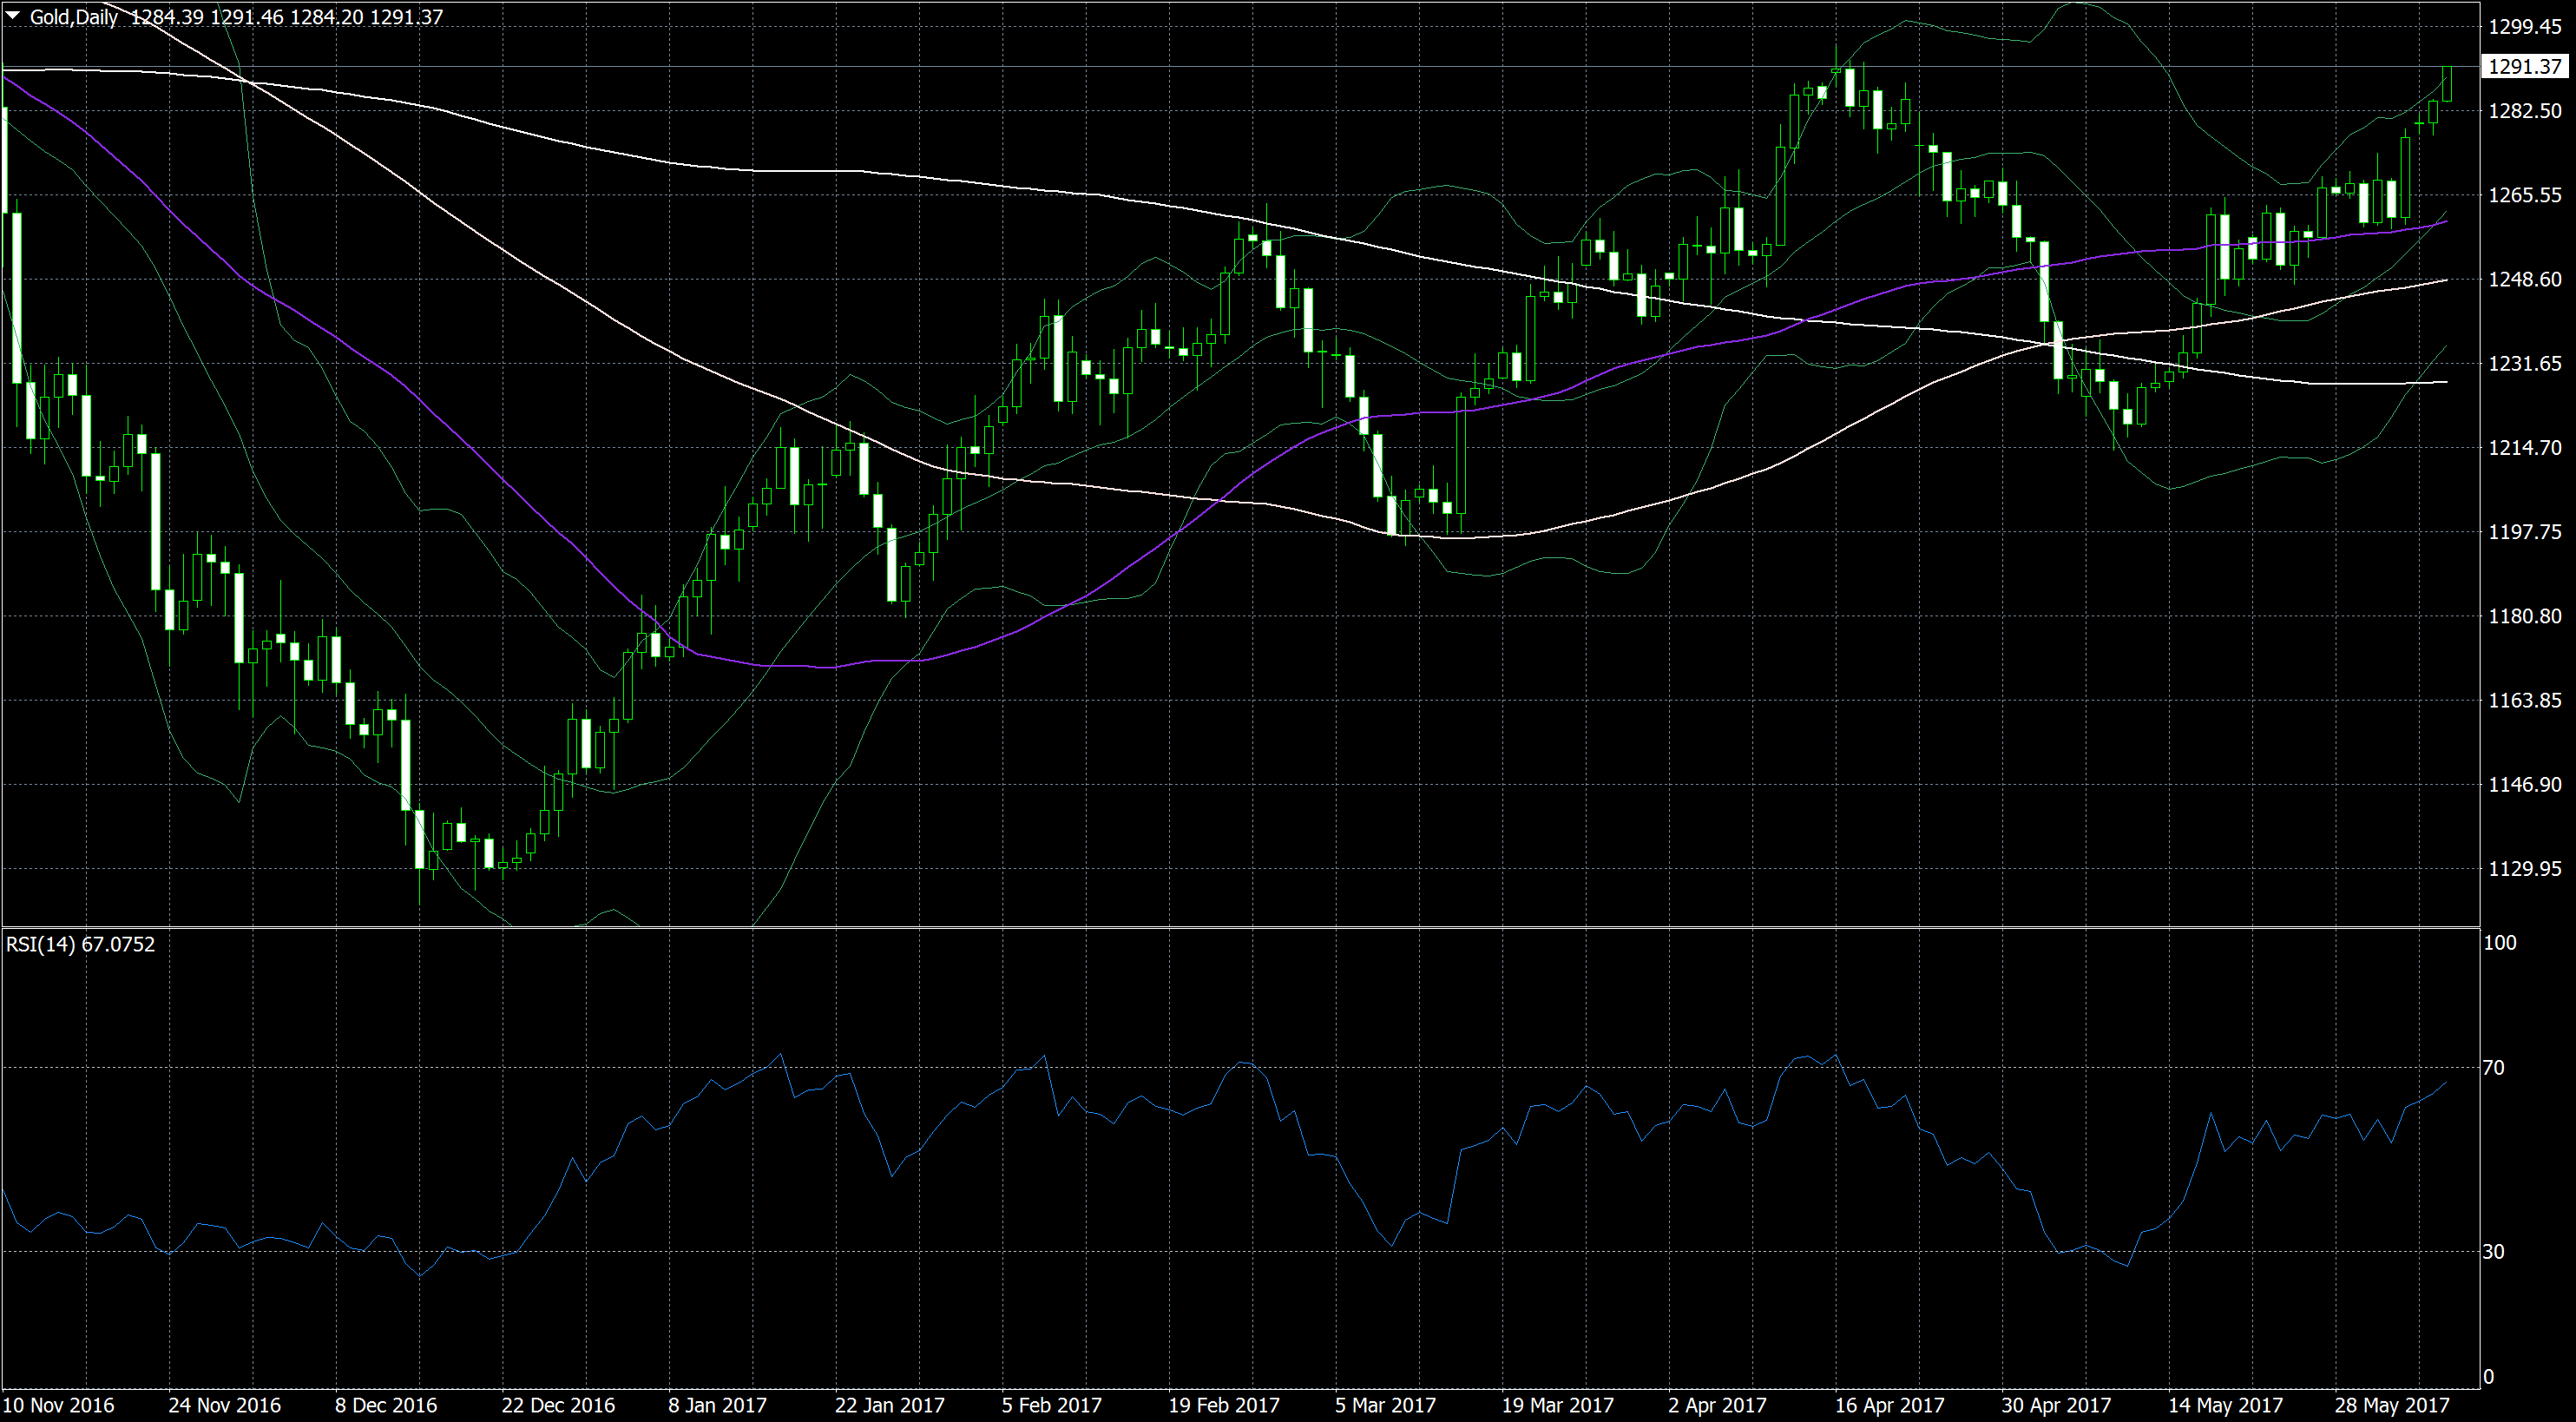Screen dimensions: 2576x1422
Task: Click the 2 Apr 2017 date label
Action: [x=1717, y=1405]
